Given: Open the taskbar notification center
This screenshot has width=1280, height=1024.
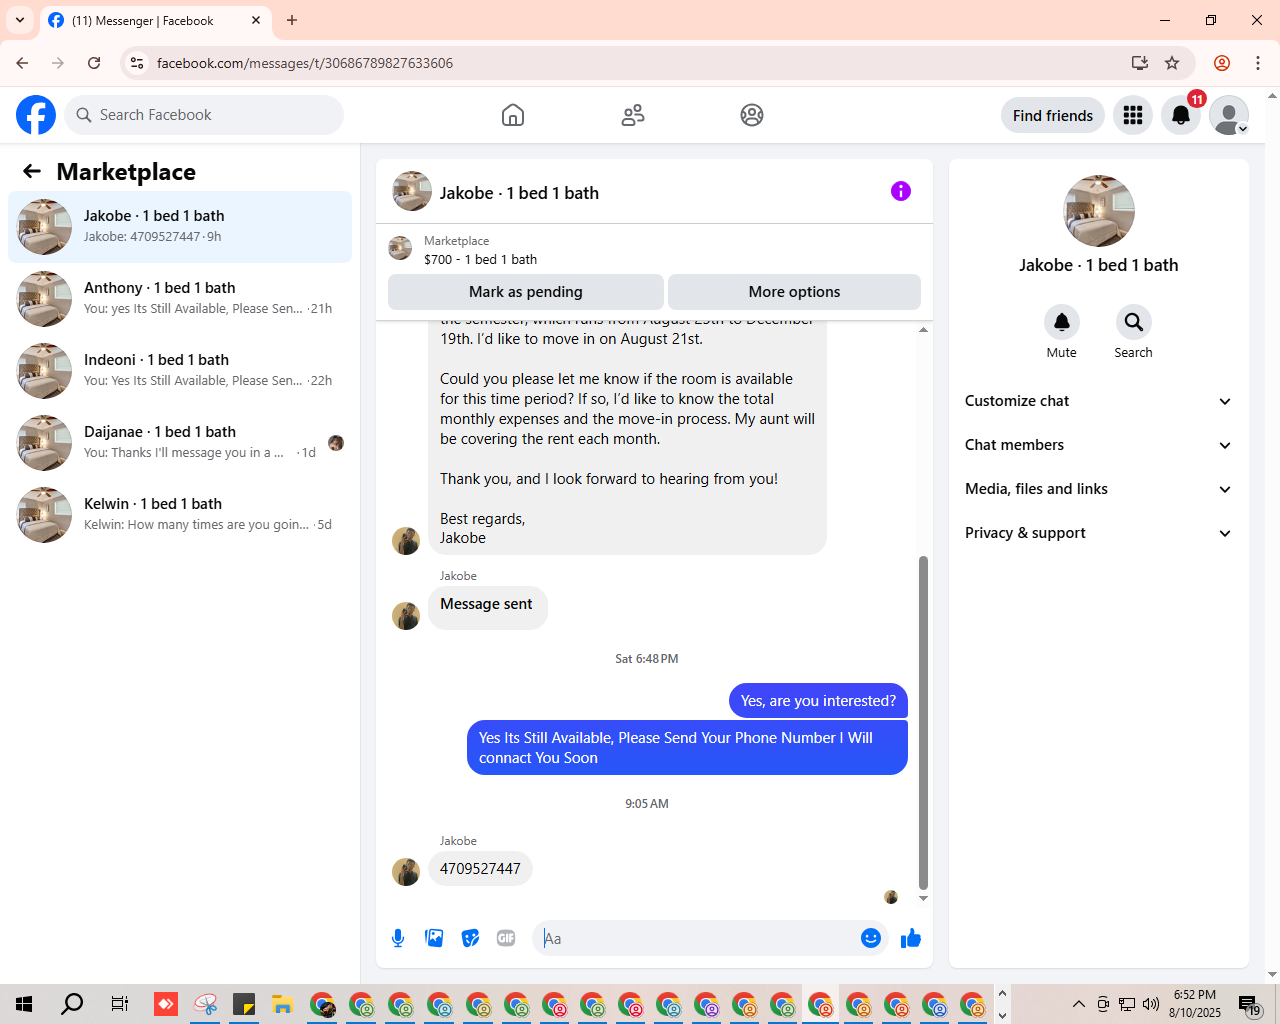Looking at the screenshot, I should point(1249,1004).
